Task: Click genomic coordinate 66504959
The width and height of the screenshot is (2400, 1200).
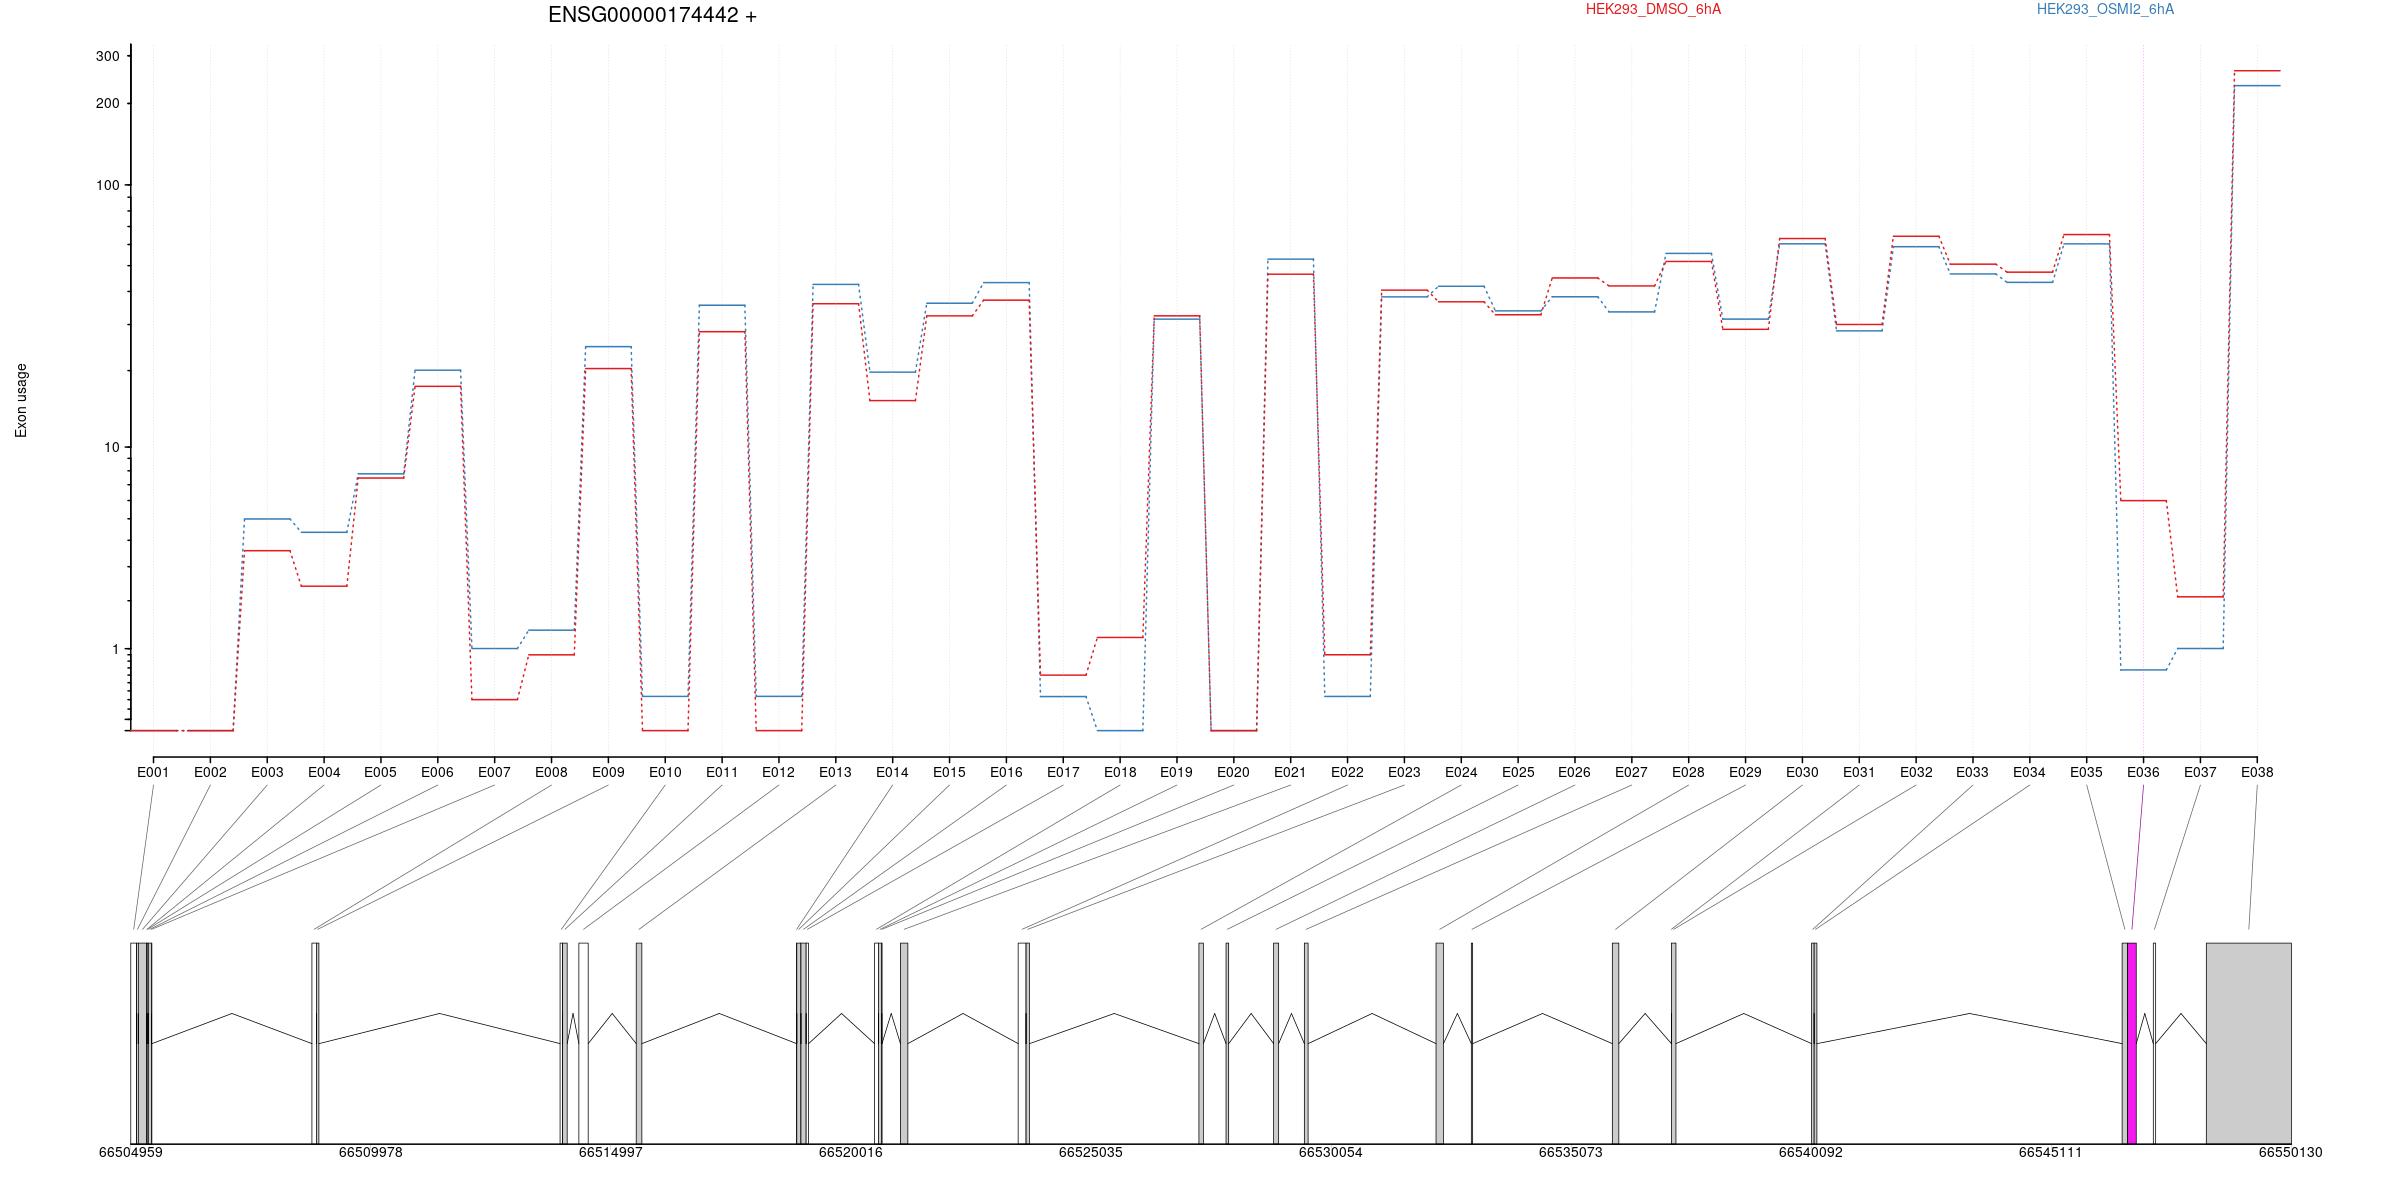Action: [x=131, y=1152]
